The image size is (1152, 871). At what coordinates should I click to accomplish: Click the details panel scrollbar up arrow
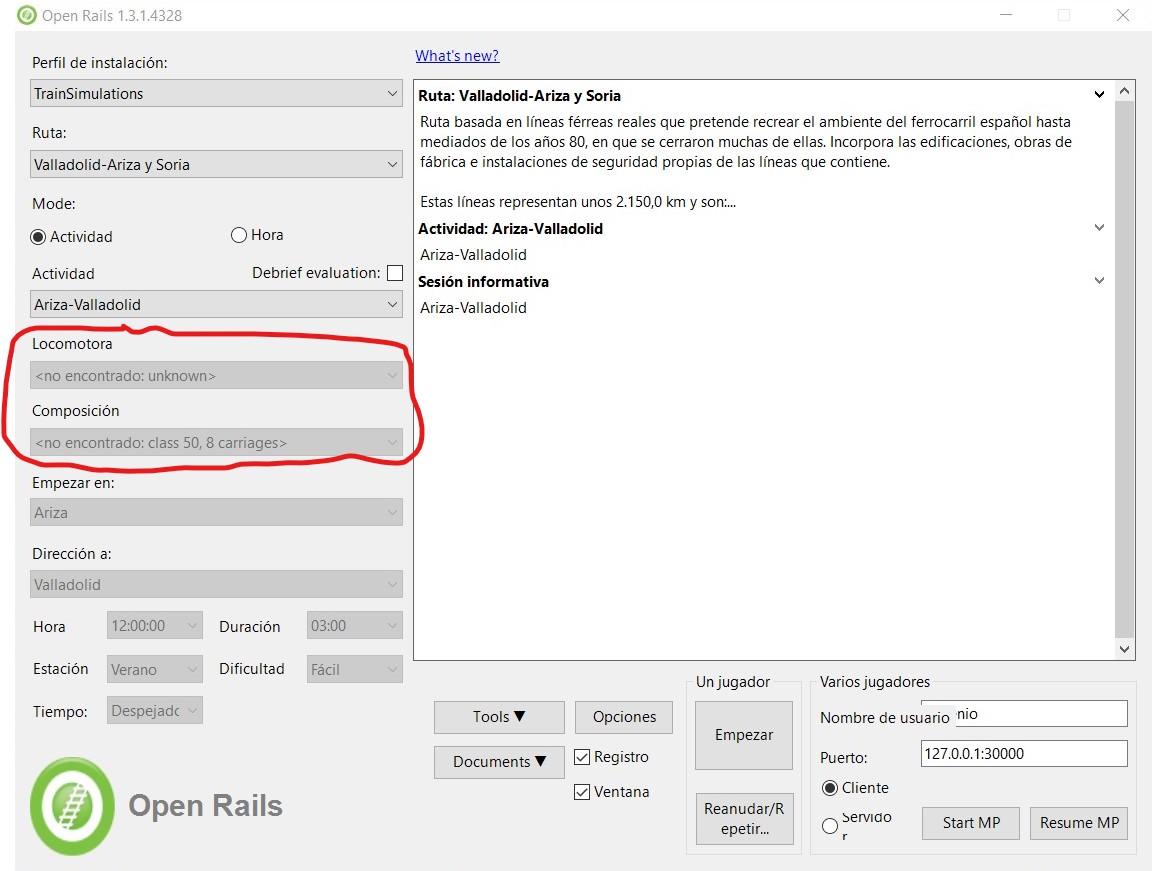(1124, 91)
